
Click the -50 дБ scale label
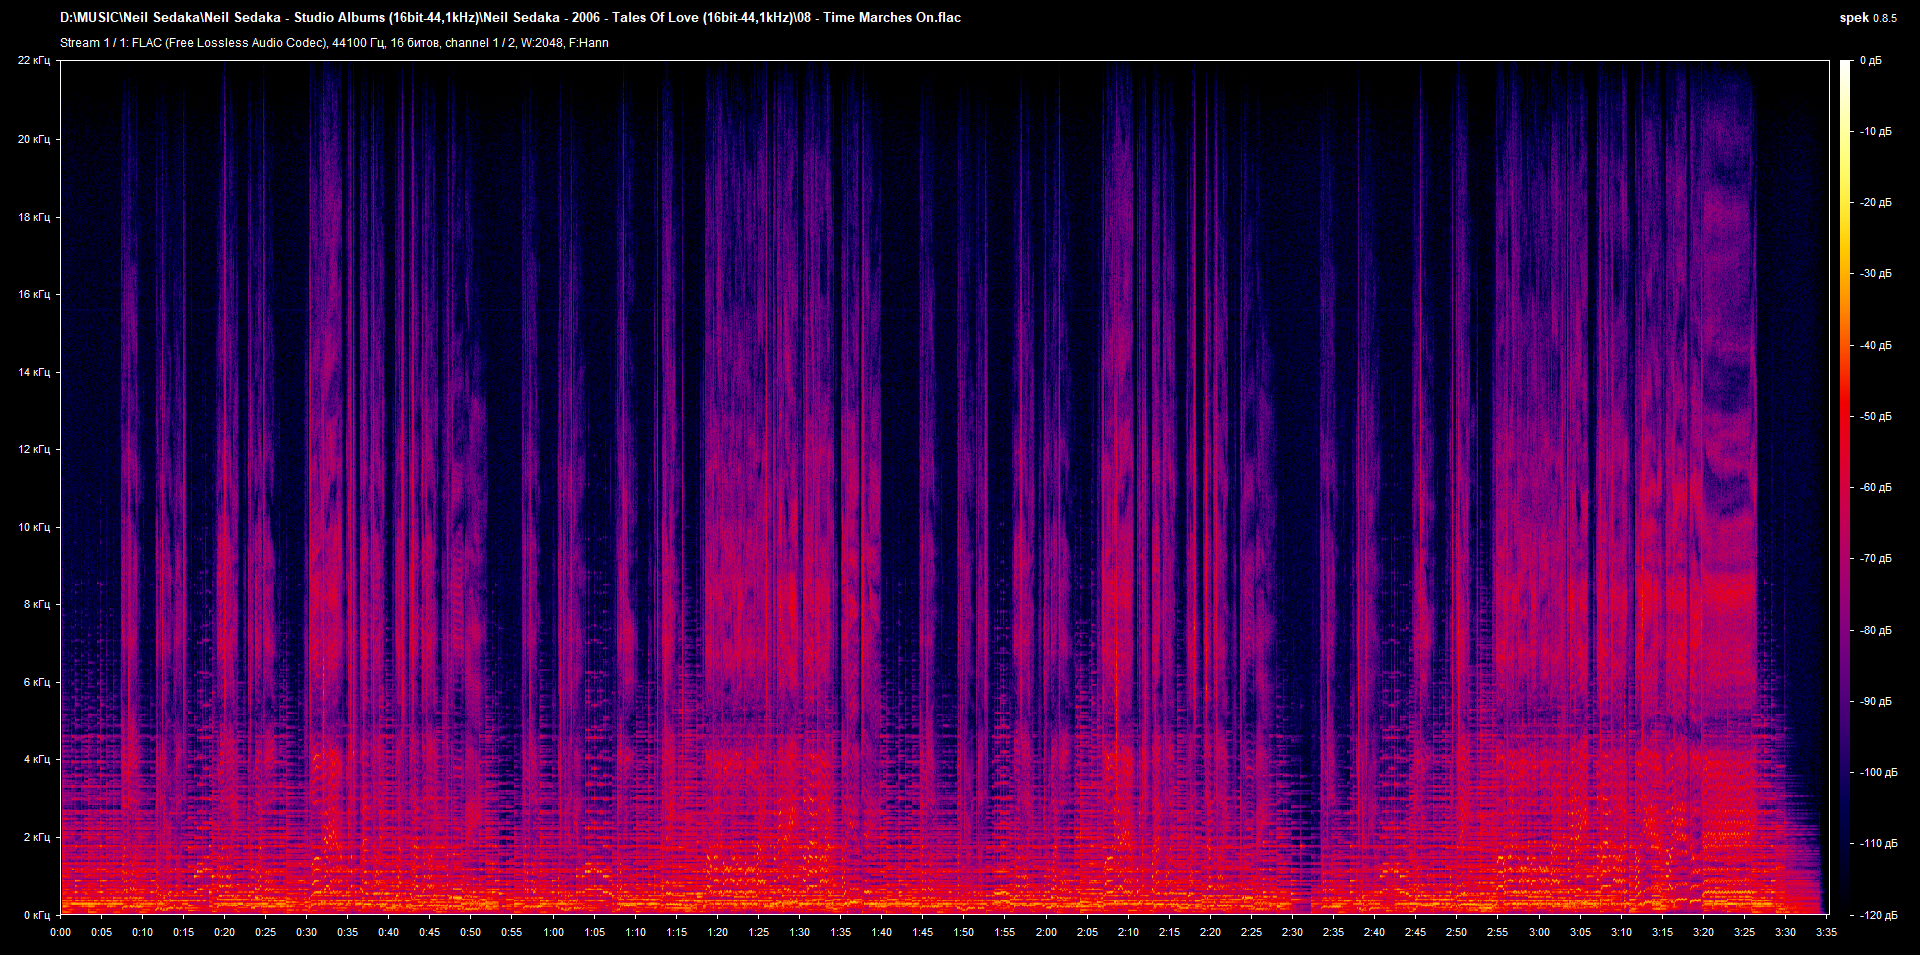pos(1876,417)
